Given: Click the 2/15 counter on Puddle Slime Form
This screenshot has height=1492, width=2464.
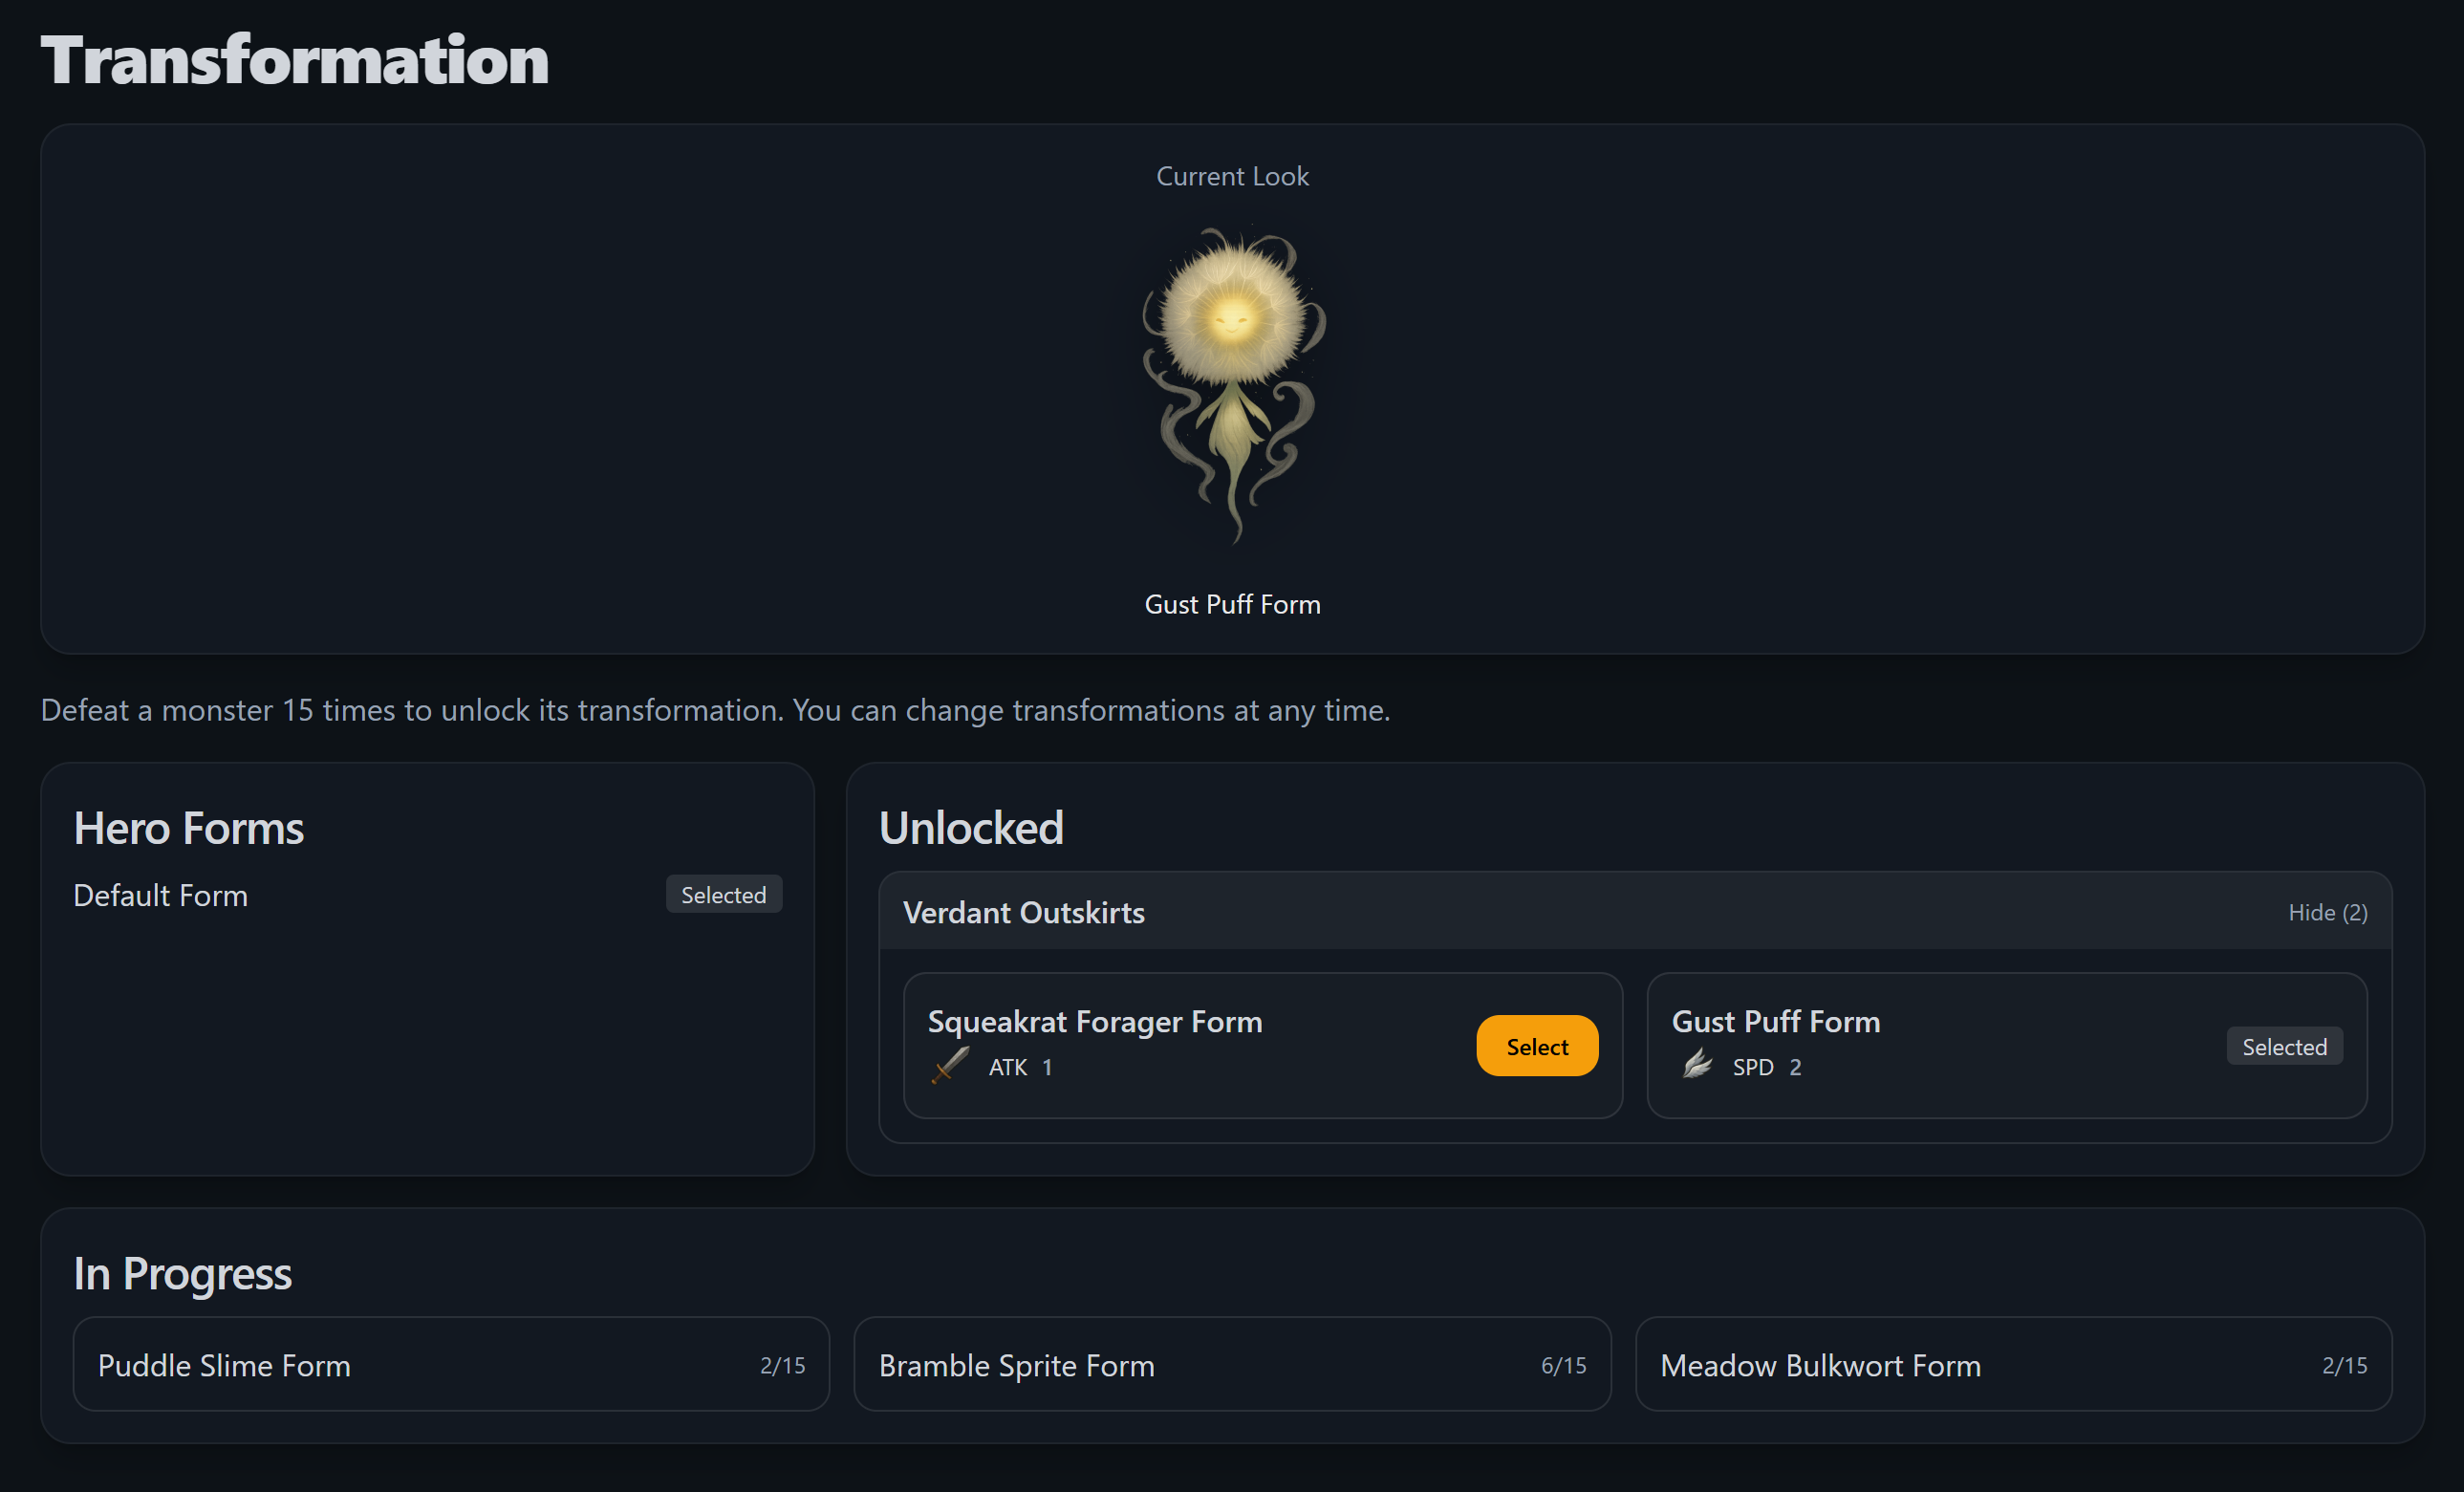Looking at the screenshot, I should [x=782, y=1365].
